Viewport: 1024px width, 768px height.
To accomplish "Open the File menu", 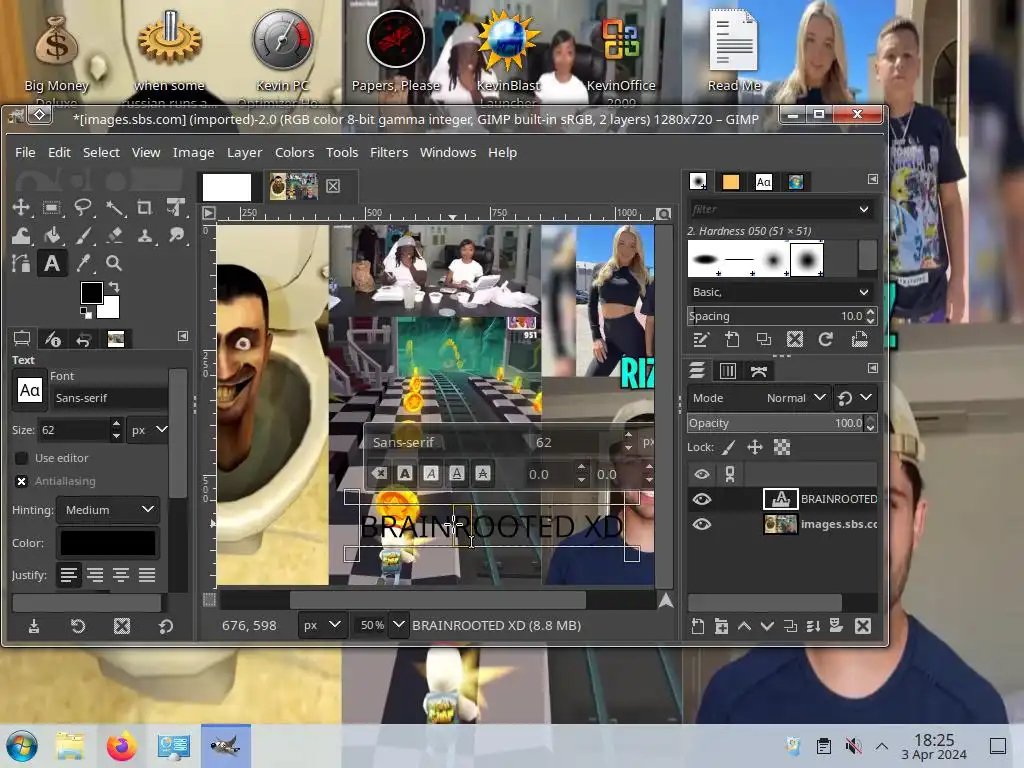I will (25, 152).
